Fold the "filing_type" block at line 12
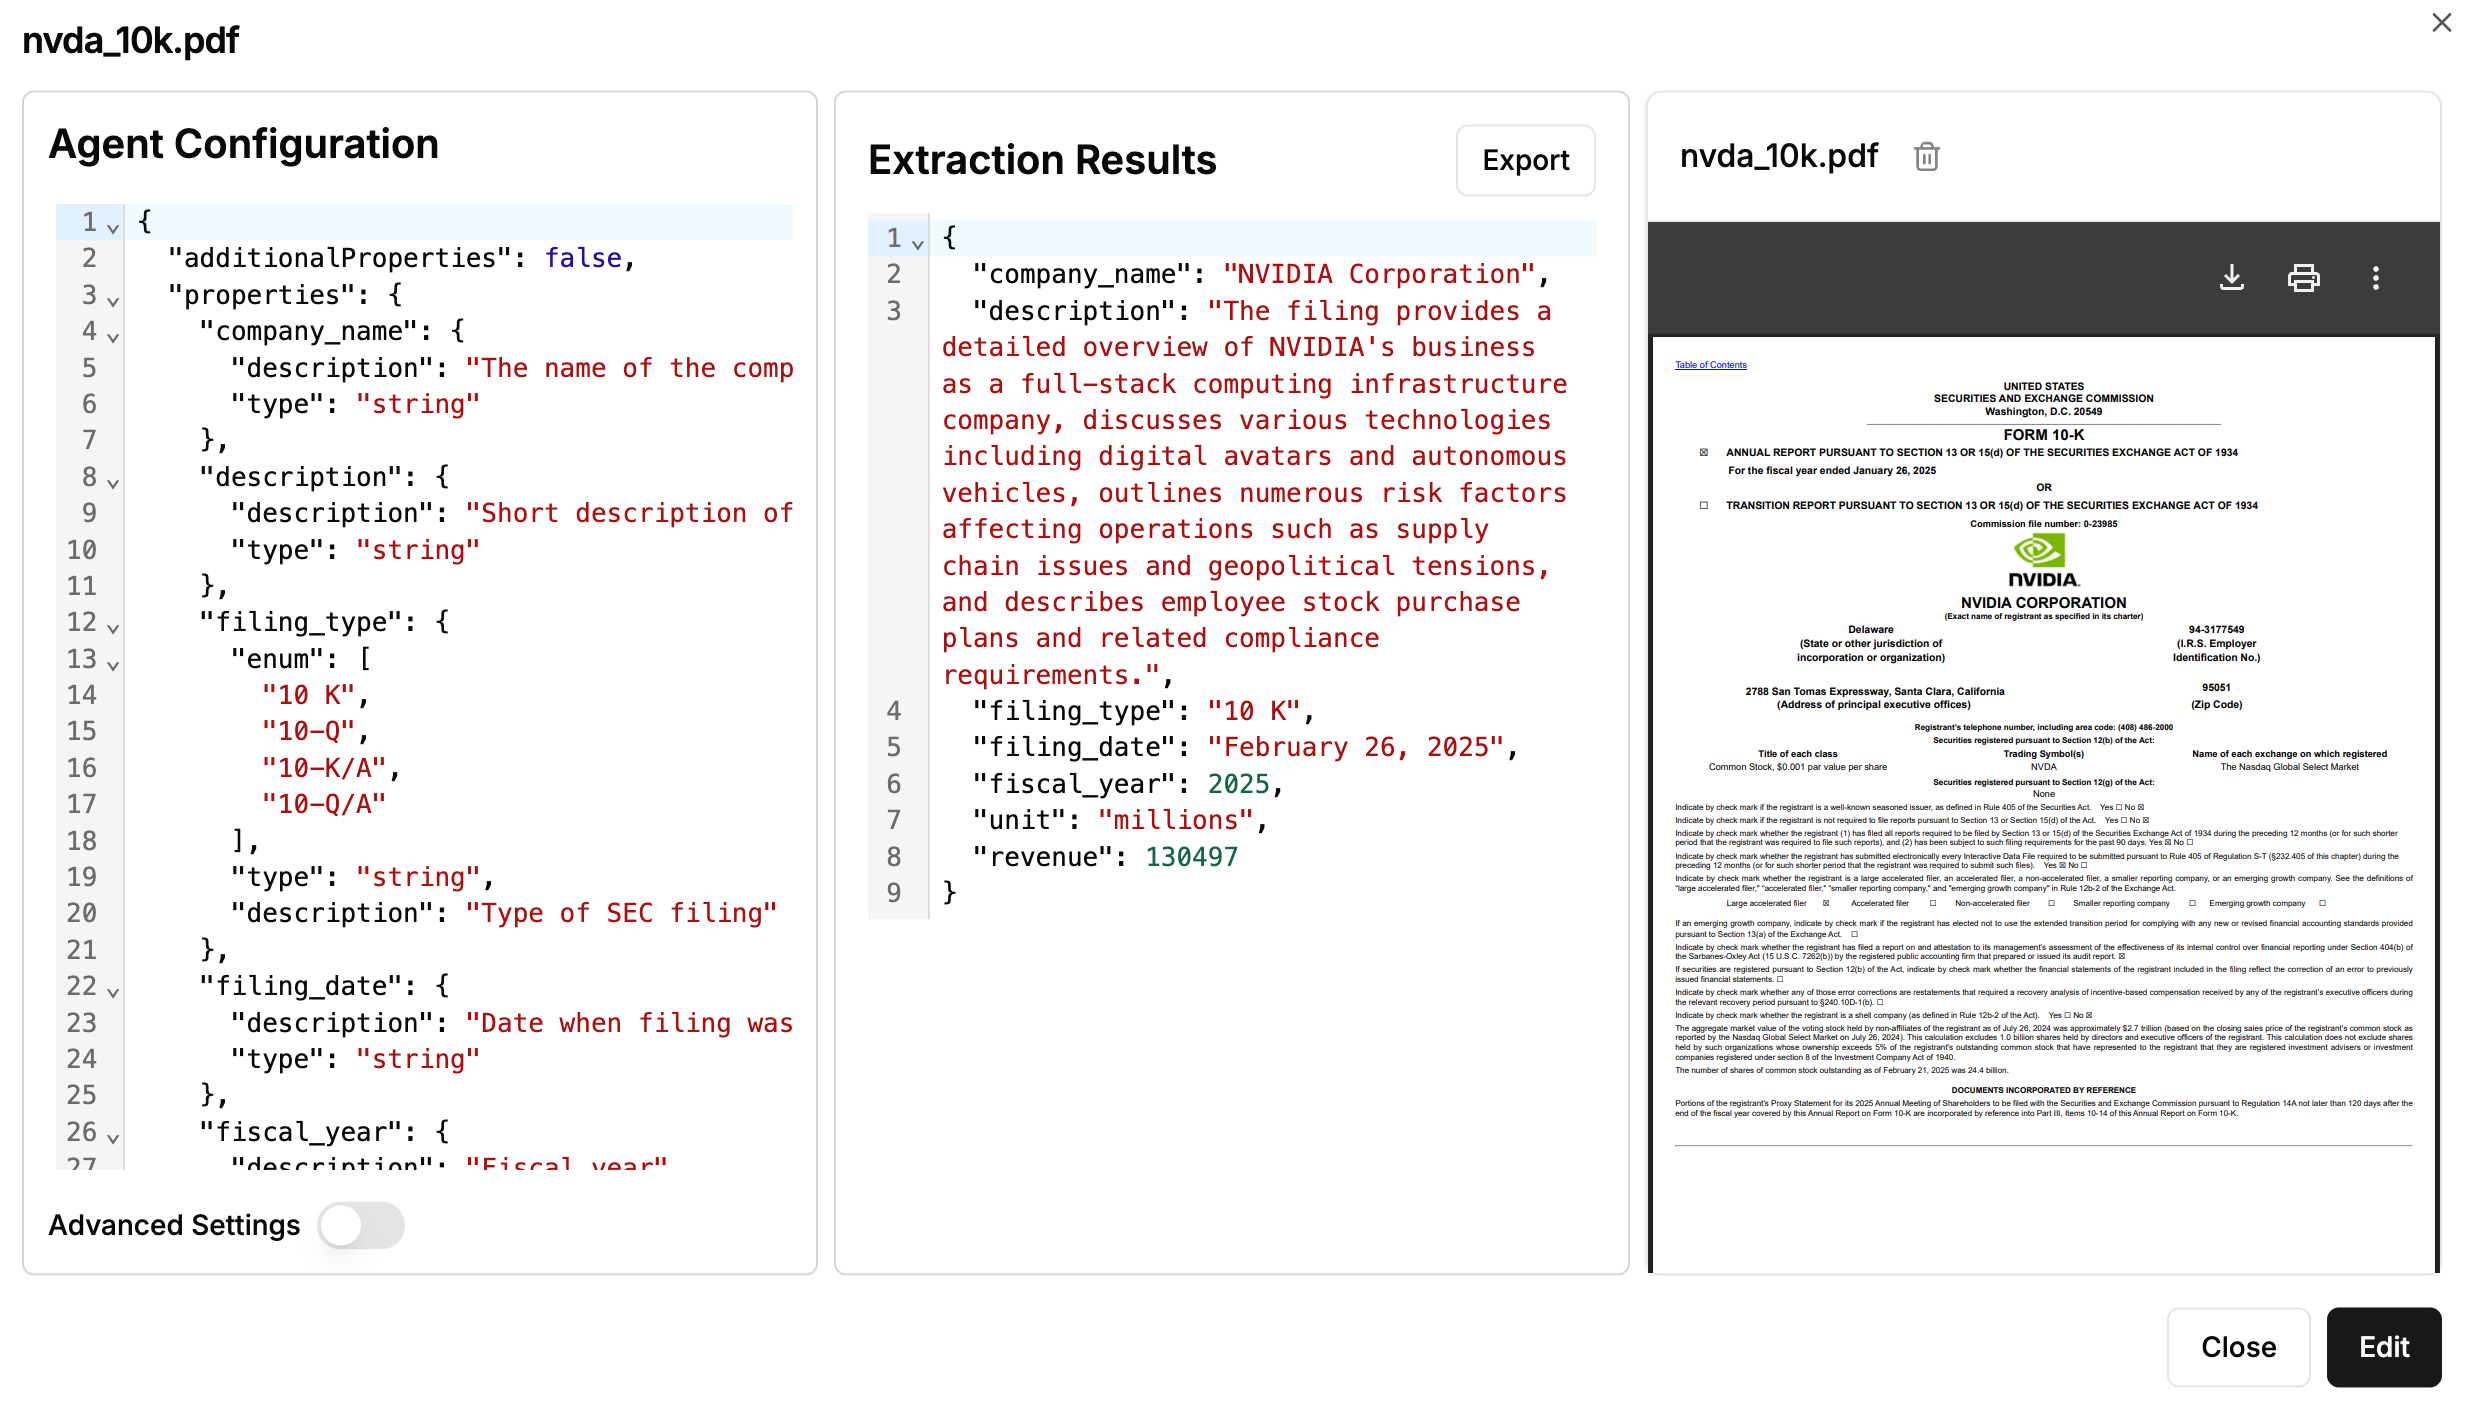The height and width of the screenshot is (1410, 2484). (113, 628)
